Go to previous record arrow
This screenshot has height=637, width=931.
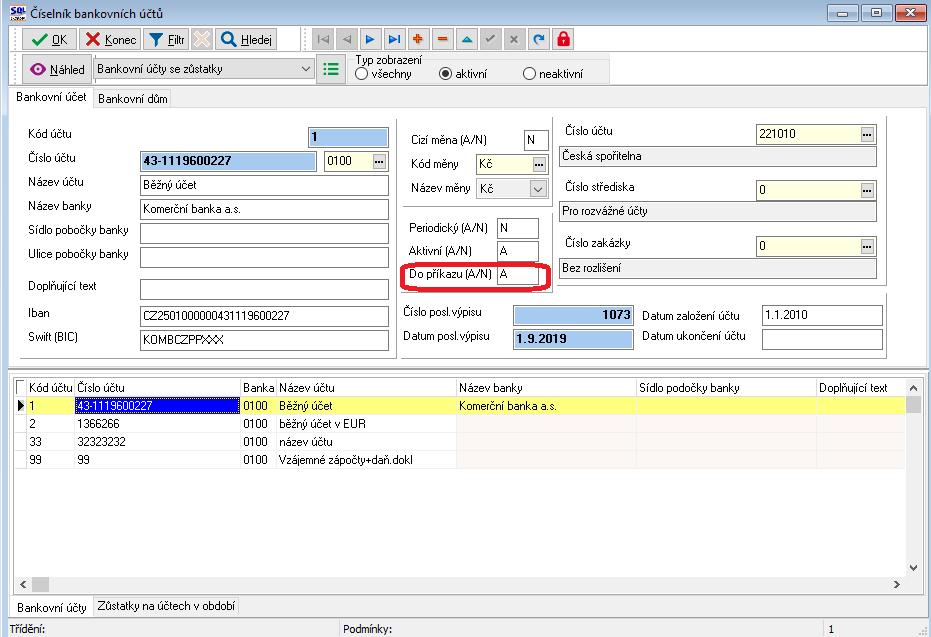pyautogui.click(x=347, y=39)
